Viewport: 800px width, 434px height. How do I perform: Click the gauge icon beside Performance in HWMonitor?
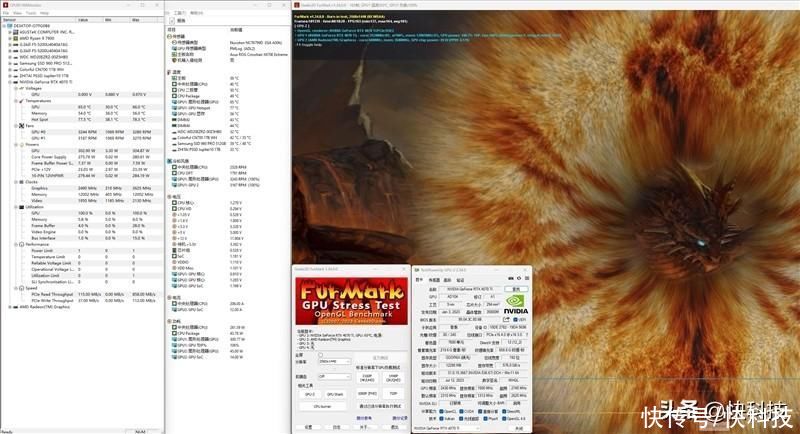21,244
